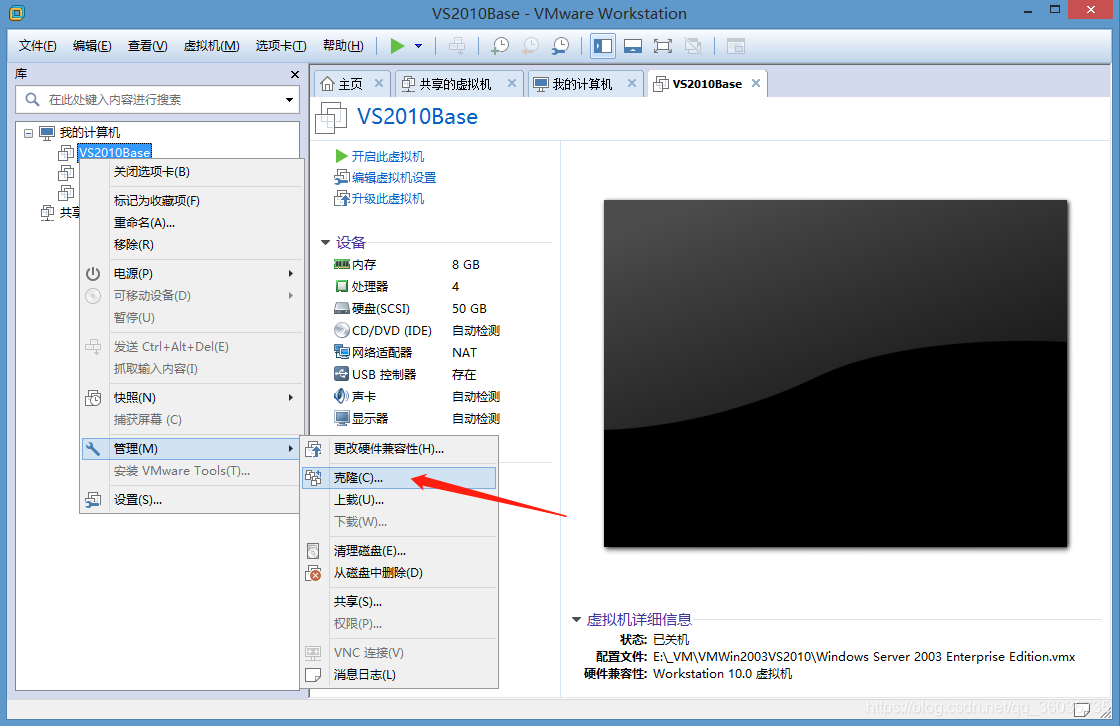Image resolution: width=1120 pixels, height=726 pixels.
Task: Choose 更改硬件兼容性(H)... in submenu
Action: (x=399, y=449)
